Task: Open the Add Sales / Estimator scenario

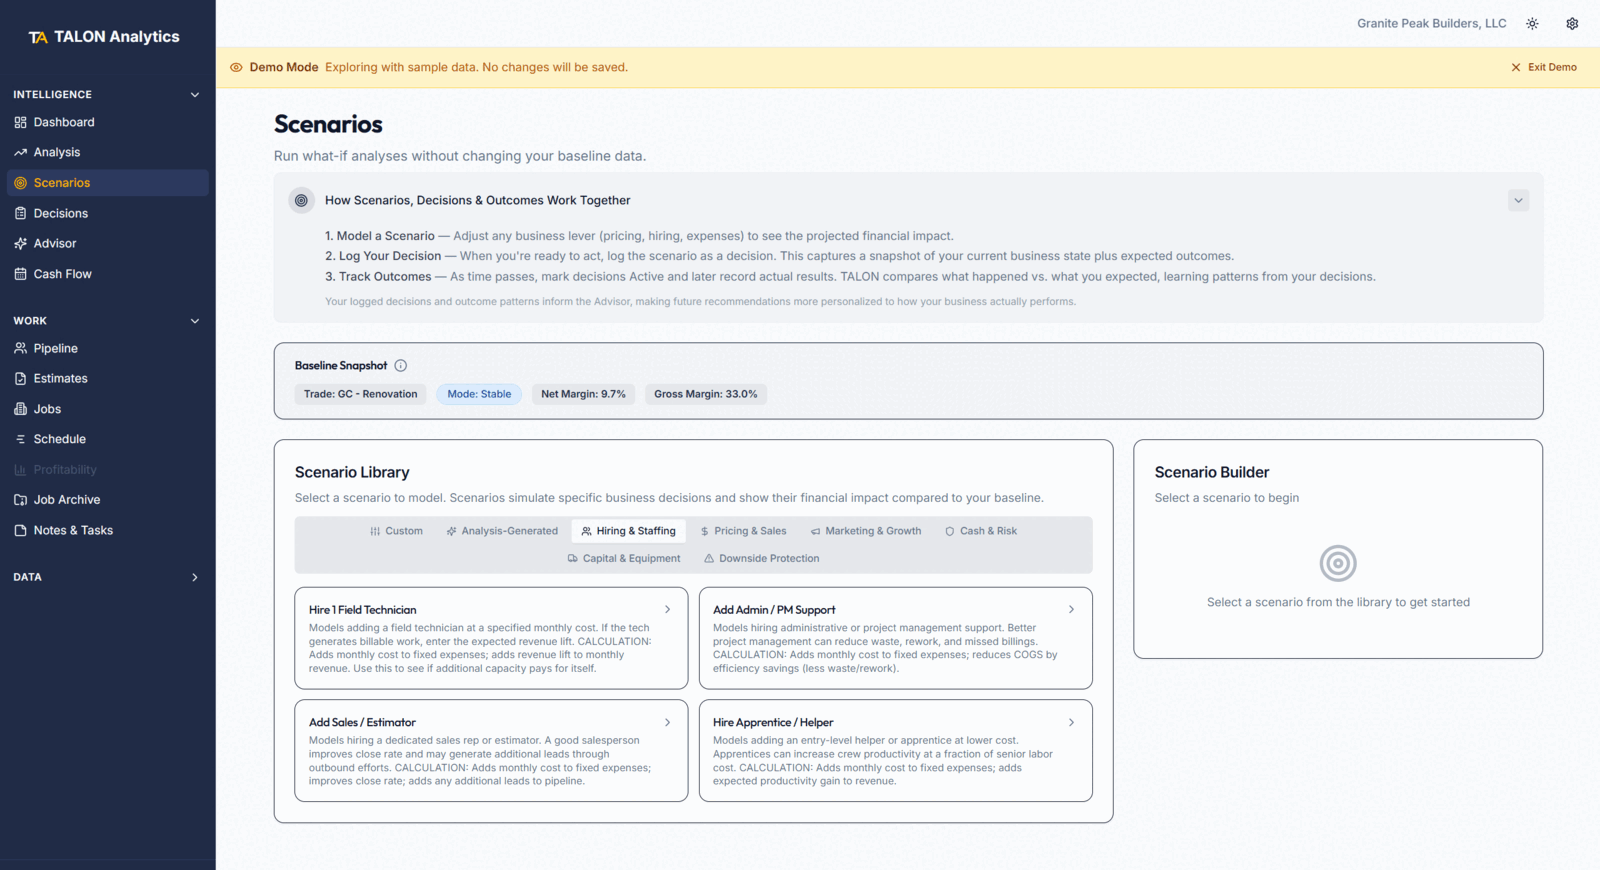Action: 491,751
